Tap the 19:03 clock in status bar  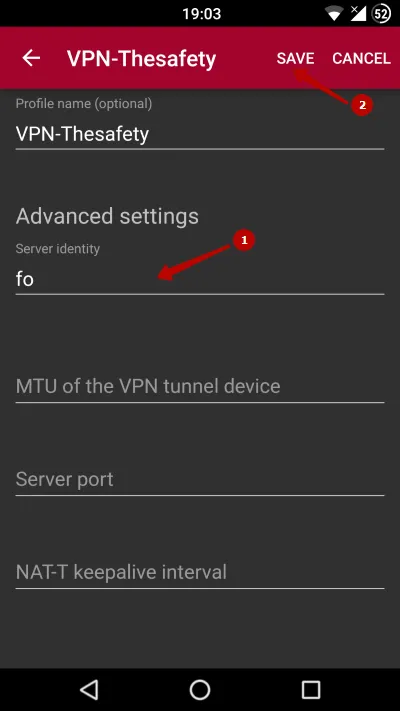point(201,14)
